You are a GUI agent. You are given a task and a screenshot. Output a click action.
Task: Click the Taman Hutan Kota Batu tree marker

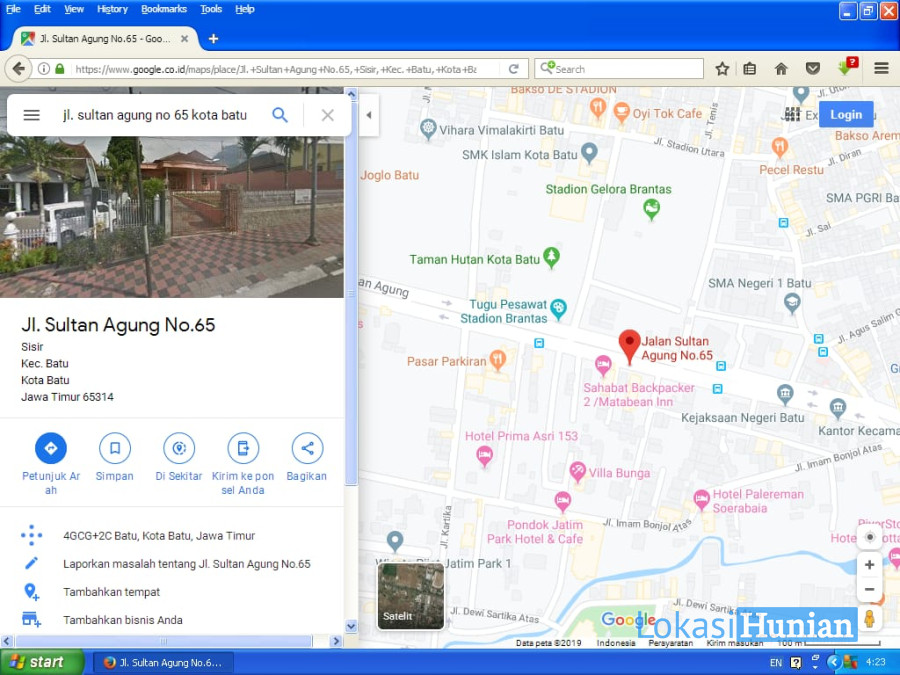point(552,257)
